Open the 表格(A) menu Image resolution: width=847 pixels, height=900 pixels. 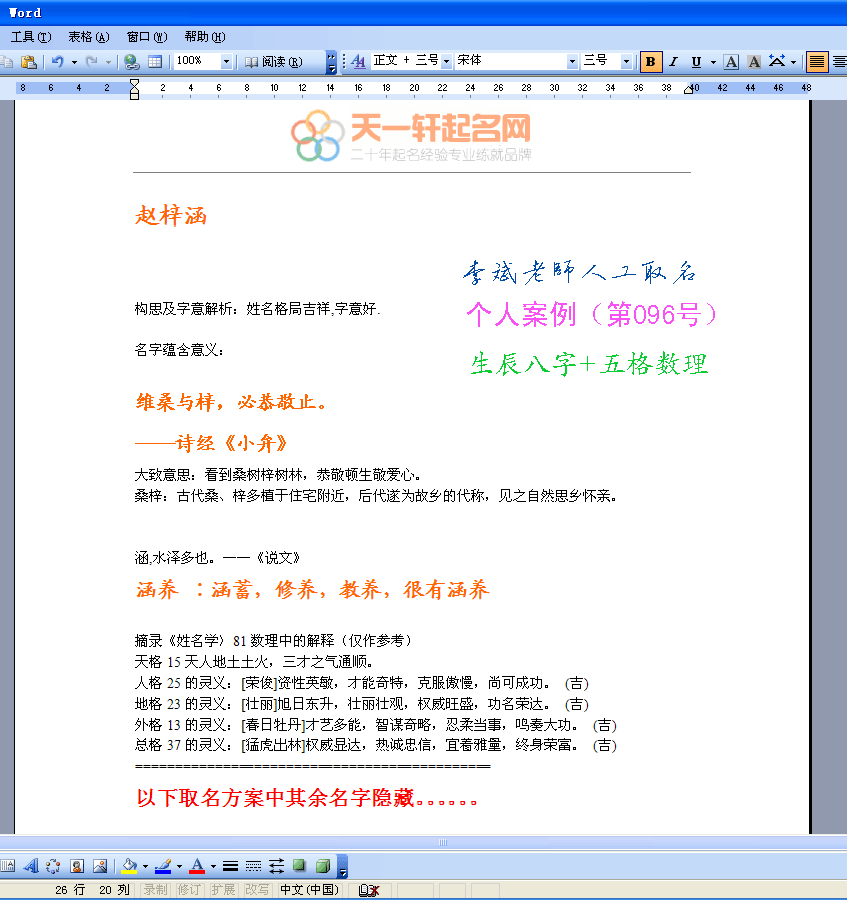point(88,37)
